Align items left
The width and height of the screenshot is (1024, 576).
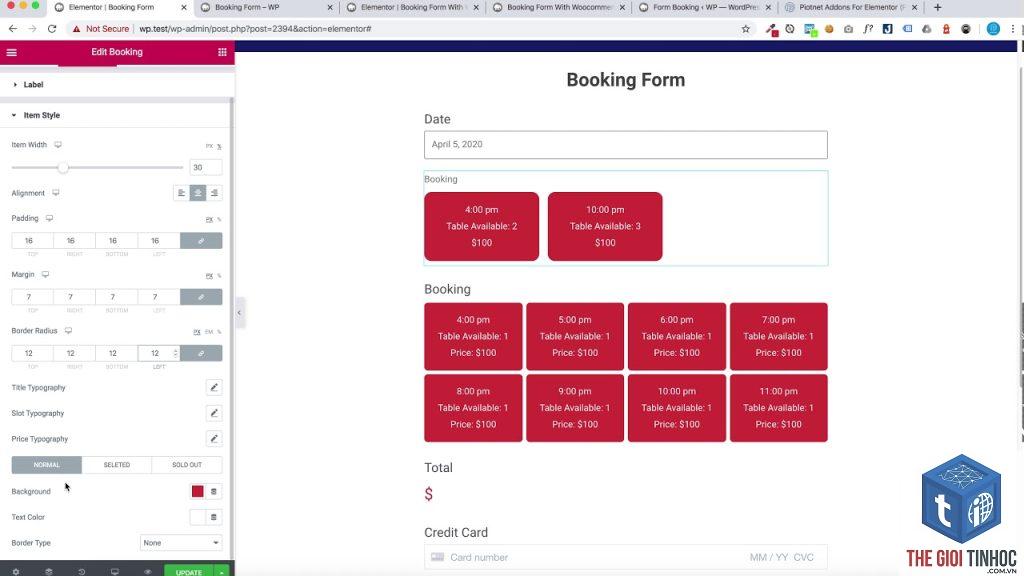pos(182,193)
